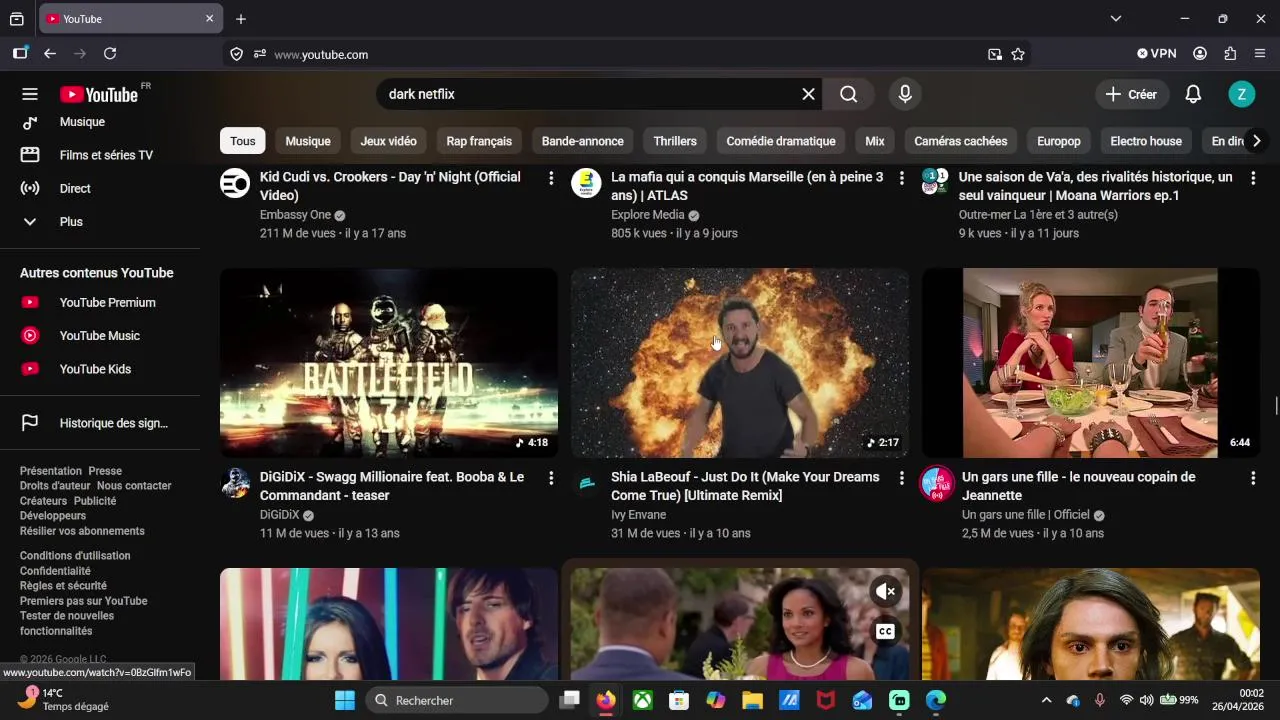
Task: Click the page vertical scrollbar thumb
Action: tap(1275, 405)
